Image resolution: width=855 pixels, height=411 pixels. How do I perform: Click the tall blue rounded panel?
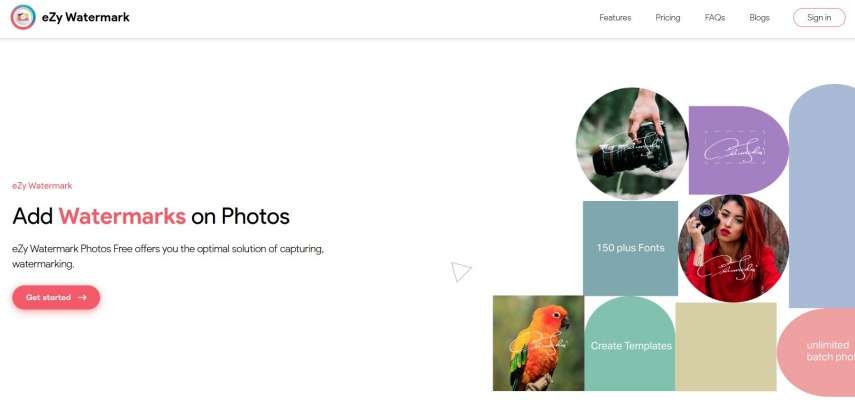pyautogui.click(x=822, y=196)
